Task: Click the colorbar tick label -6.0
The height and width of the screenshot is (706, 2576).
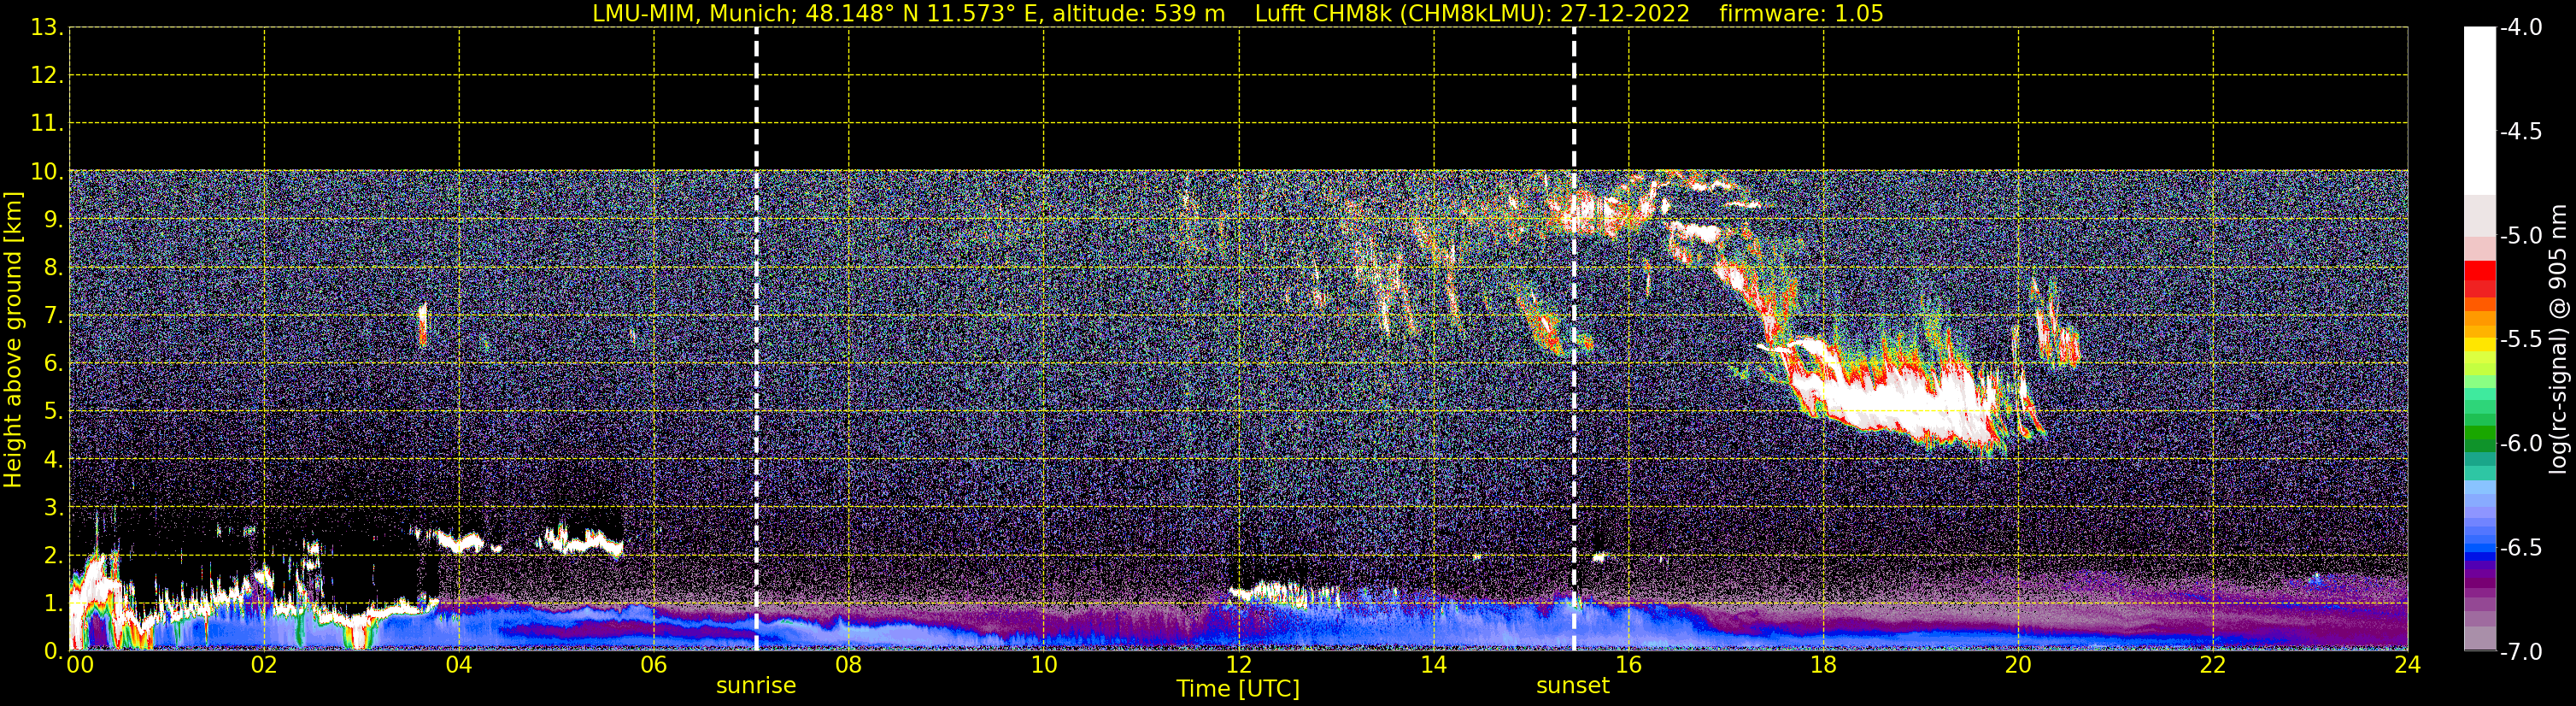Action: click(x=2520, y=444)
